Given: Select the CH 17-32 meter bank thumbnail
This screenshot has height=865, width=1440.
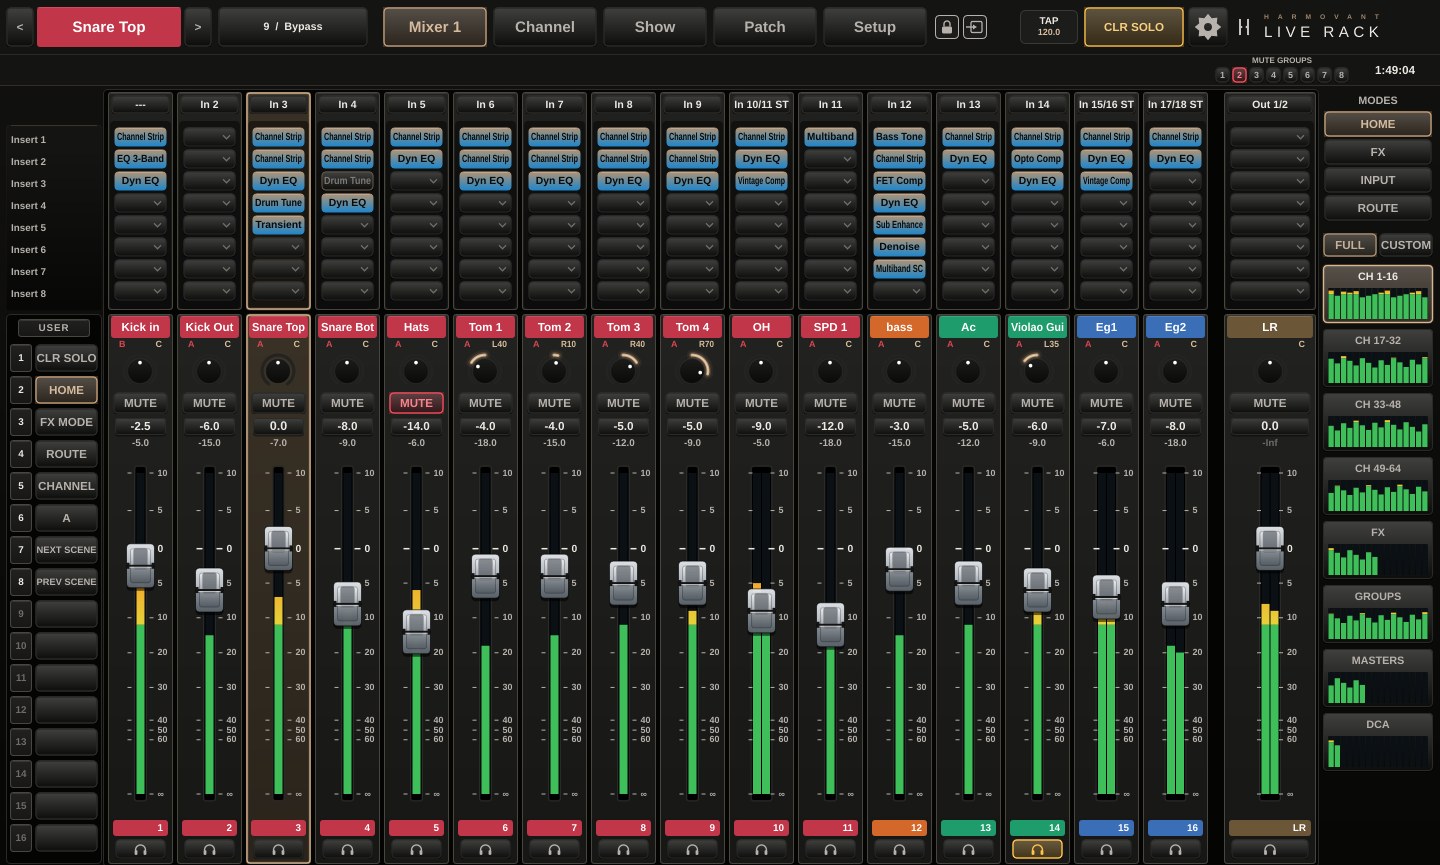Looking at the screenshot, I should (x=1378, y=358).
